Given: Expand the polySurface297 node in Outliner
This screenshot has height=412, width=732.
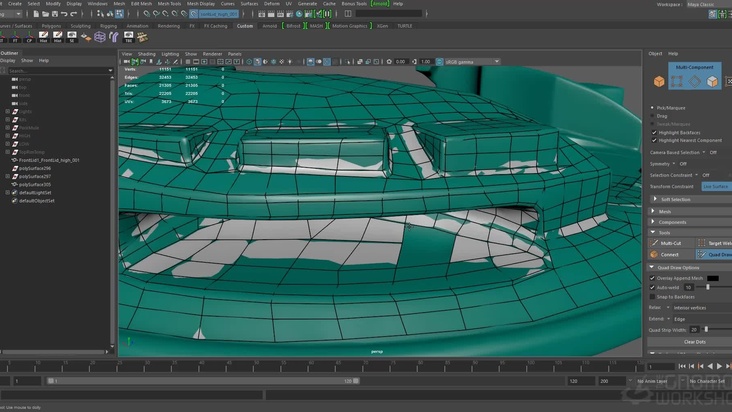Looking at the screenshot, I should click(7, 176).
